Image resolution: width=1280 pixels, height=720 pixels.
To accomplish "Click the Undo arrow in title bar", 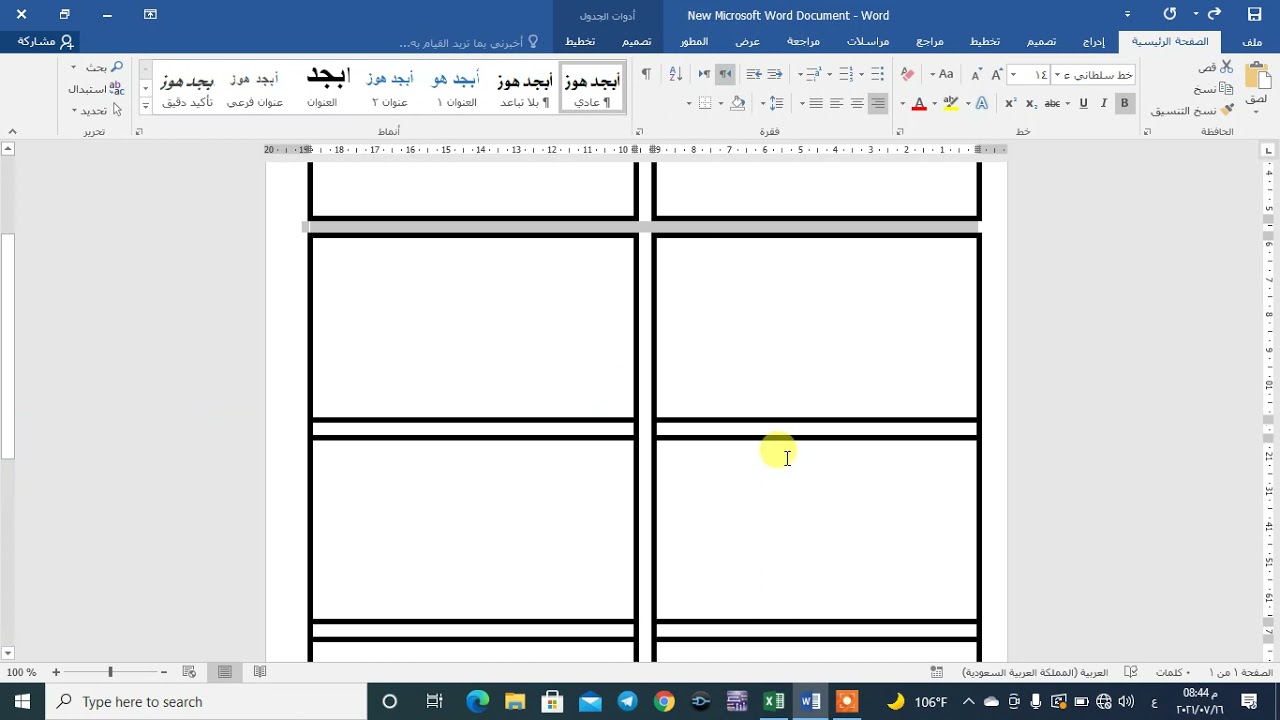I will pos(1214,14).
